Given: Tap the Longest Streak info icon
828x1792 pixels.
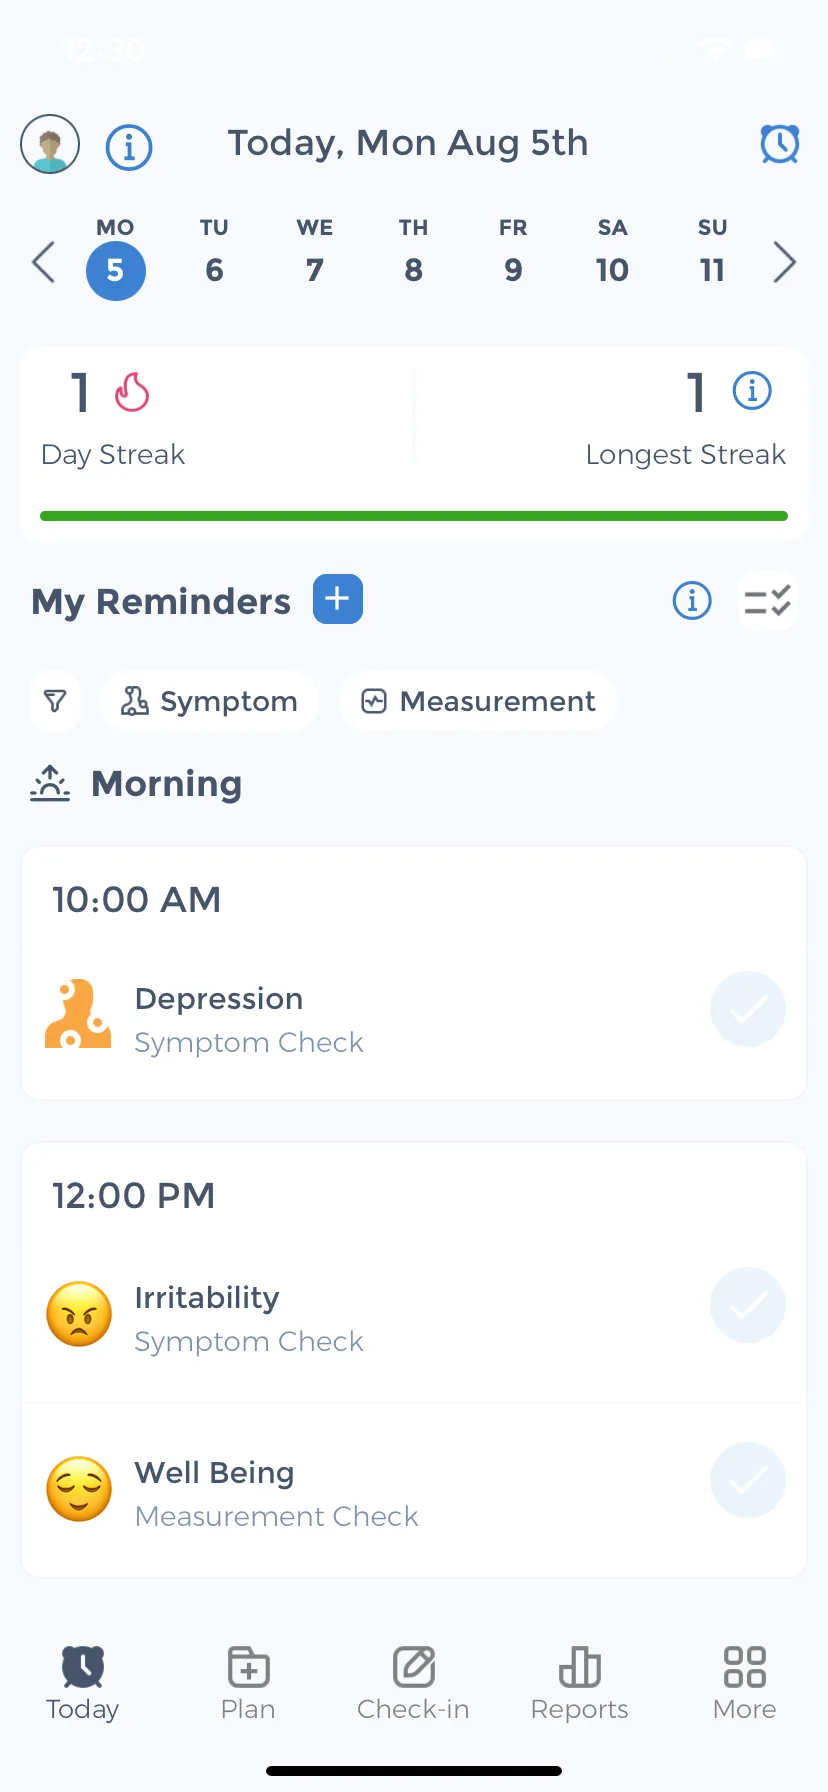Looking at the screenshot, I should tap(752, 390).
